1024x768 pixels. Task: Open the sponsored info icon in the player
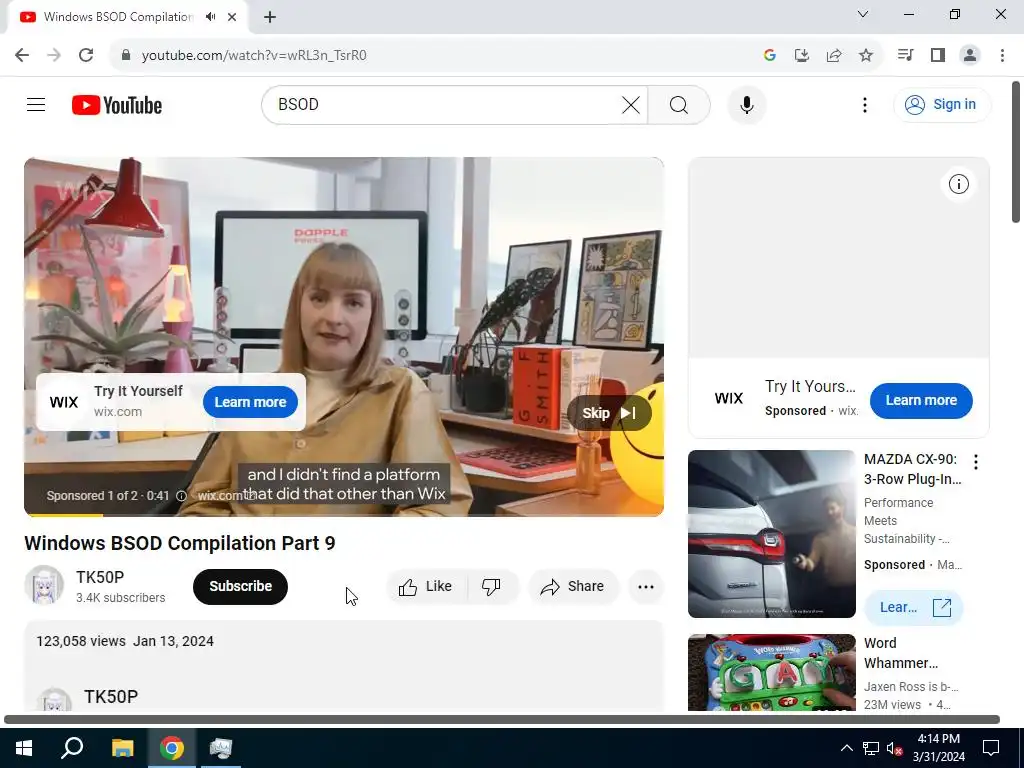pos(182,496)
